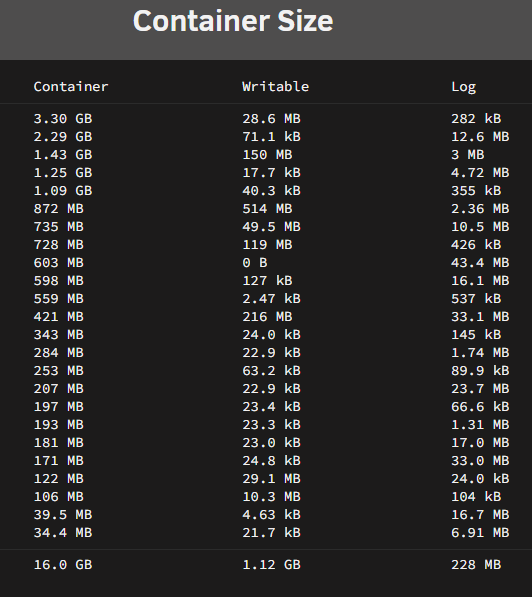The image size is (532, 597).
Task: Click the 6.91 MB log value
Action: pyautogui.click(x=480, y=533)
